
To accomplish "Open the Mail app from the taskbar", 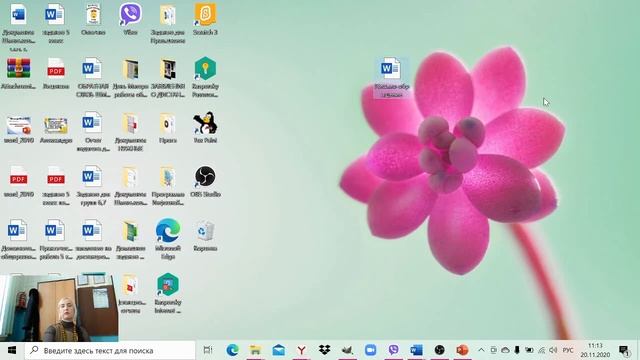I will 278,350.
